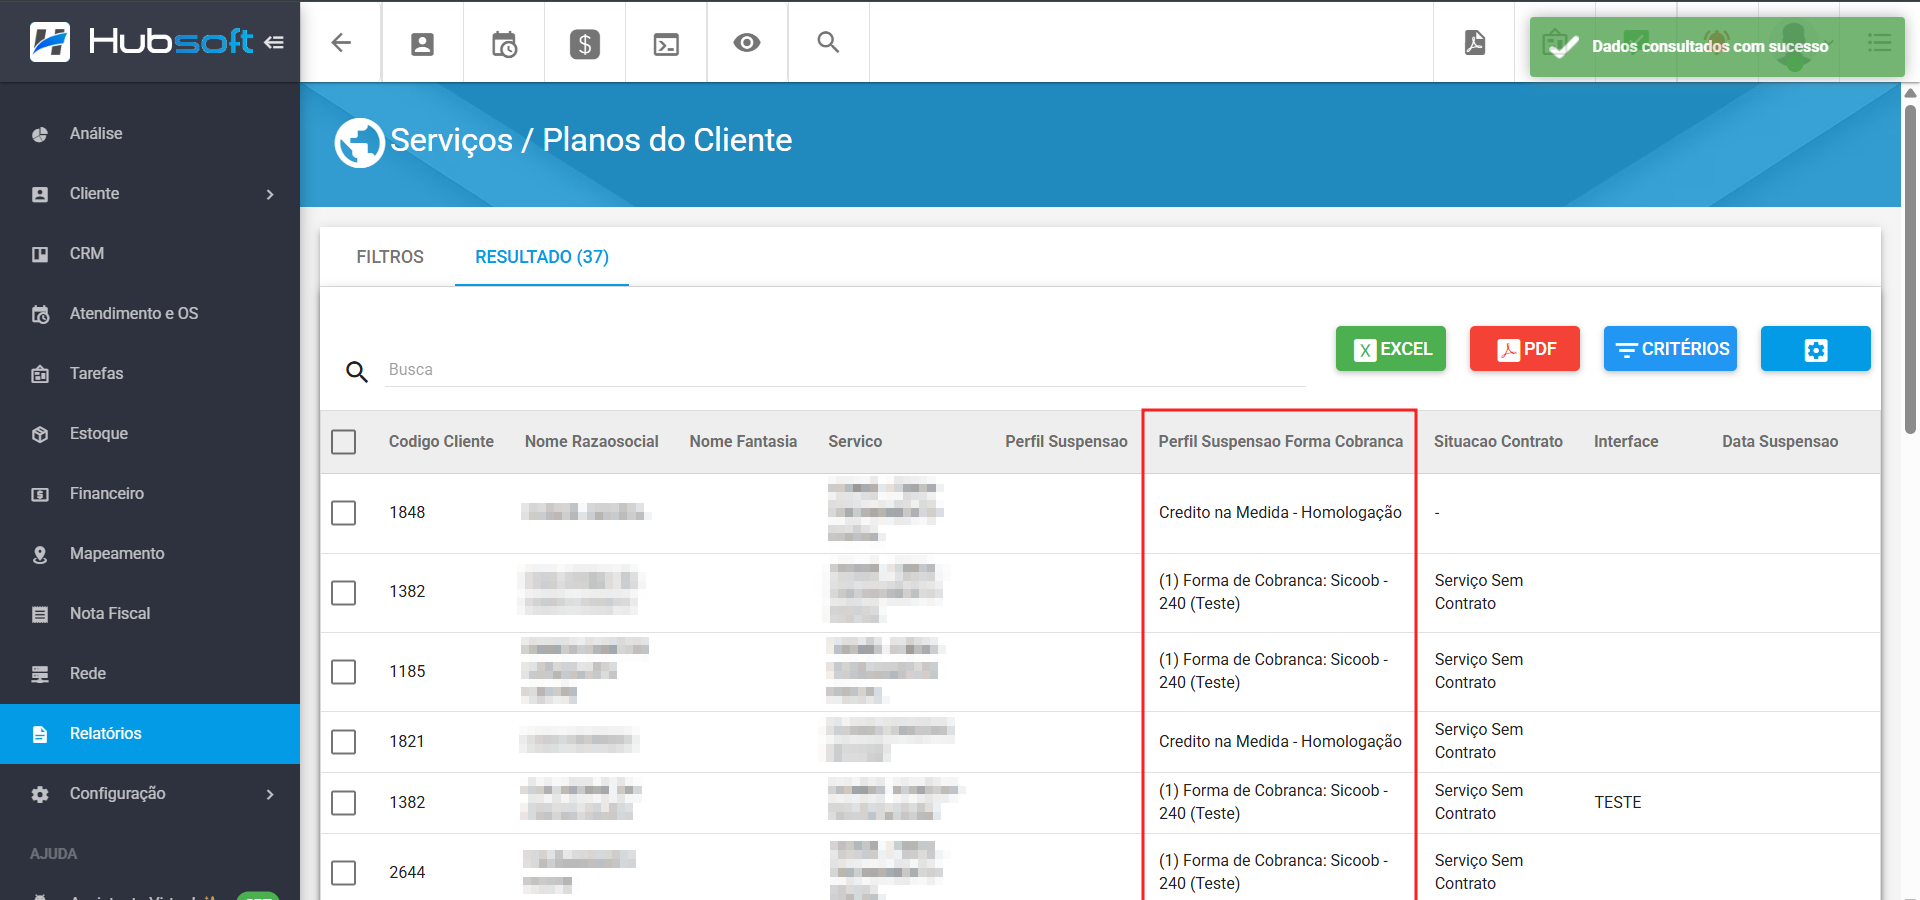
Task: Collapse the sidebar using Hubsoft arrow icon
Action: 274,42
